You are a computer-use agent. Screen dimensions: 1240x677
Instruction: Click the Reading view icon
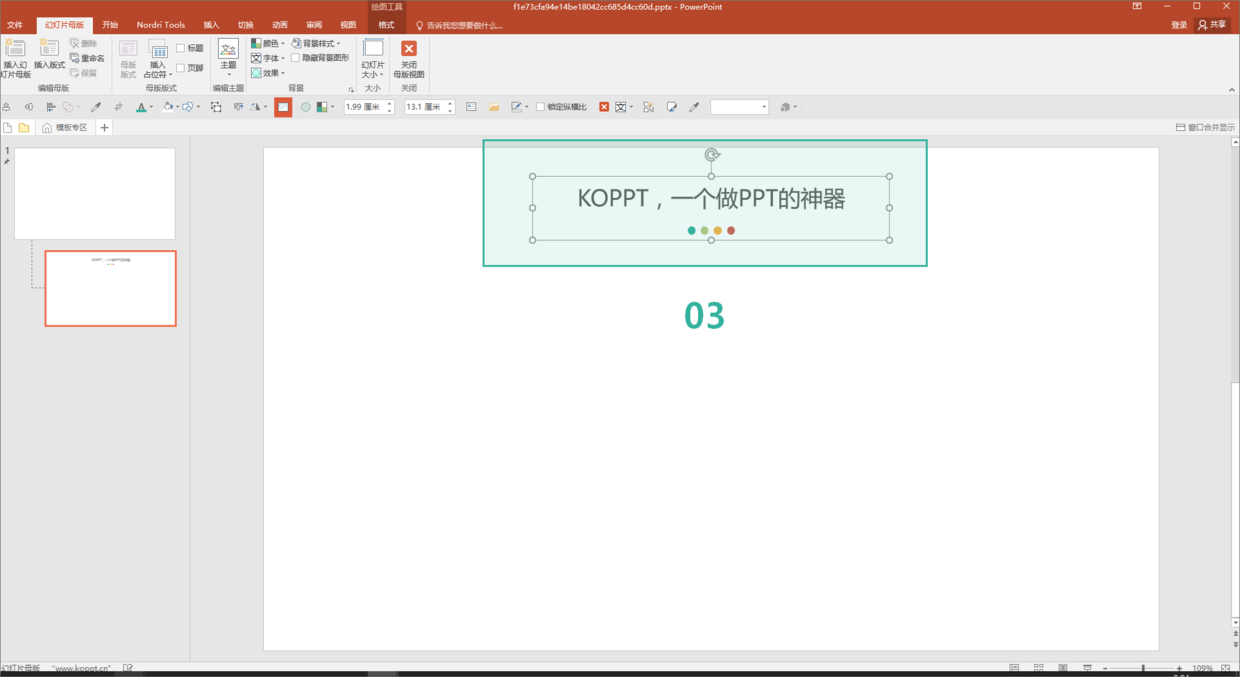pyautogui.click(x=1062, y=668)
